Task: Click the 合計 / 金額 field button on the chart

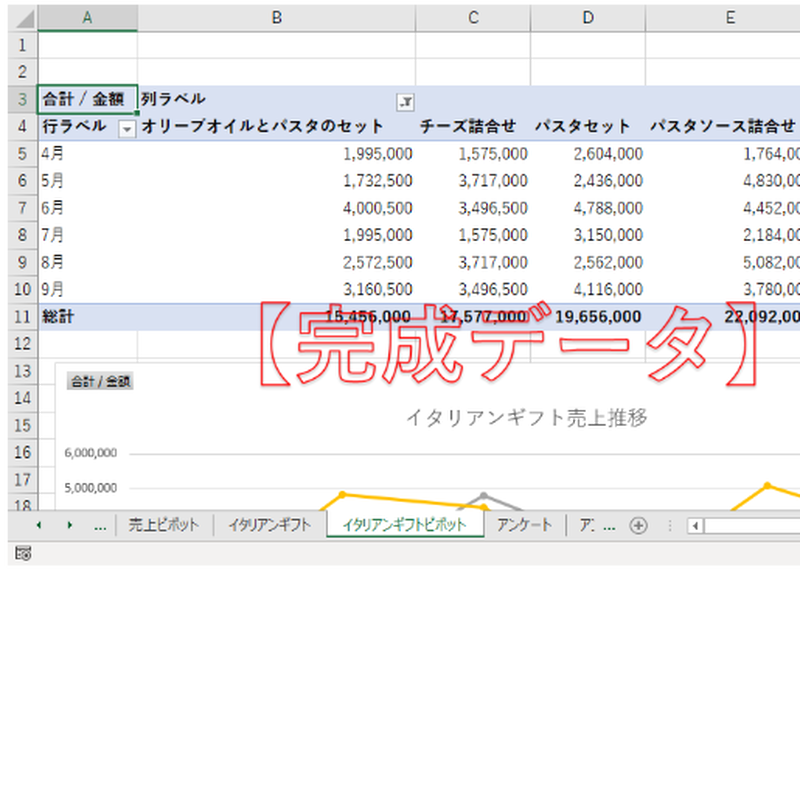Action: [101, 381]
